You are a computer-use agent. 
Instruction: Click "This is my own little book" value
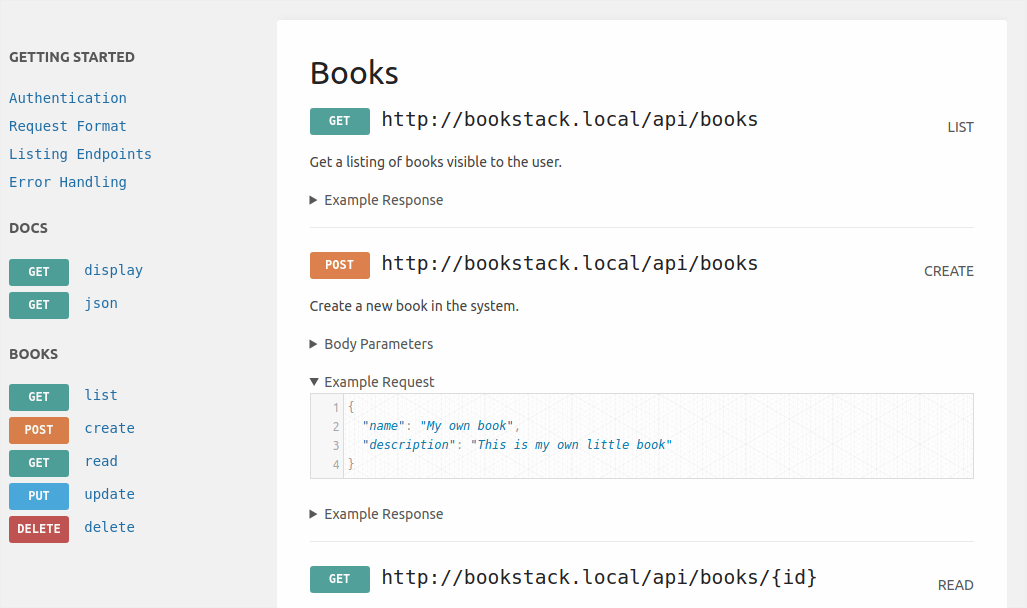click(x=571, y=445)
